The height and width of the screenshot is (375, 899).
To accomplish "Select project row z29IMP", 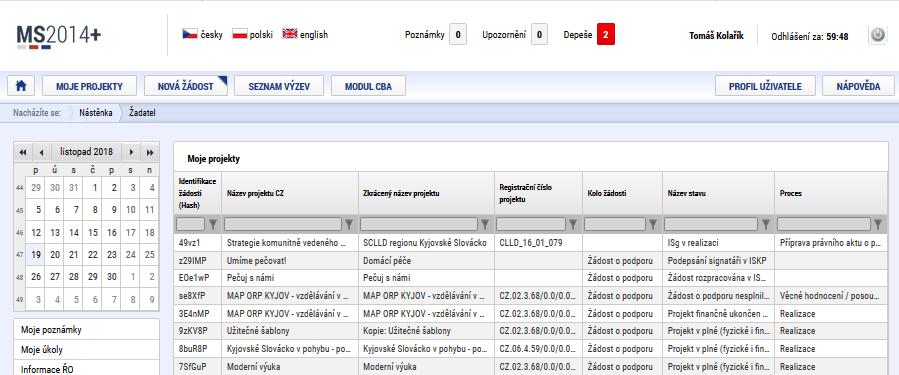I will pos(531,260).
